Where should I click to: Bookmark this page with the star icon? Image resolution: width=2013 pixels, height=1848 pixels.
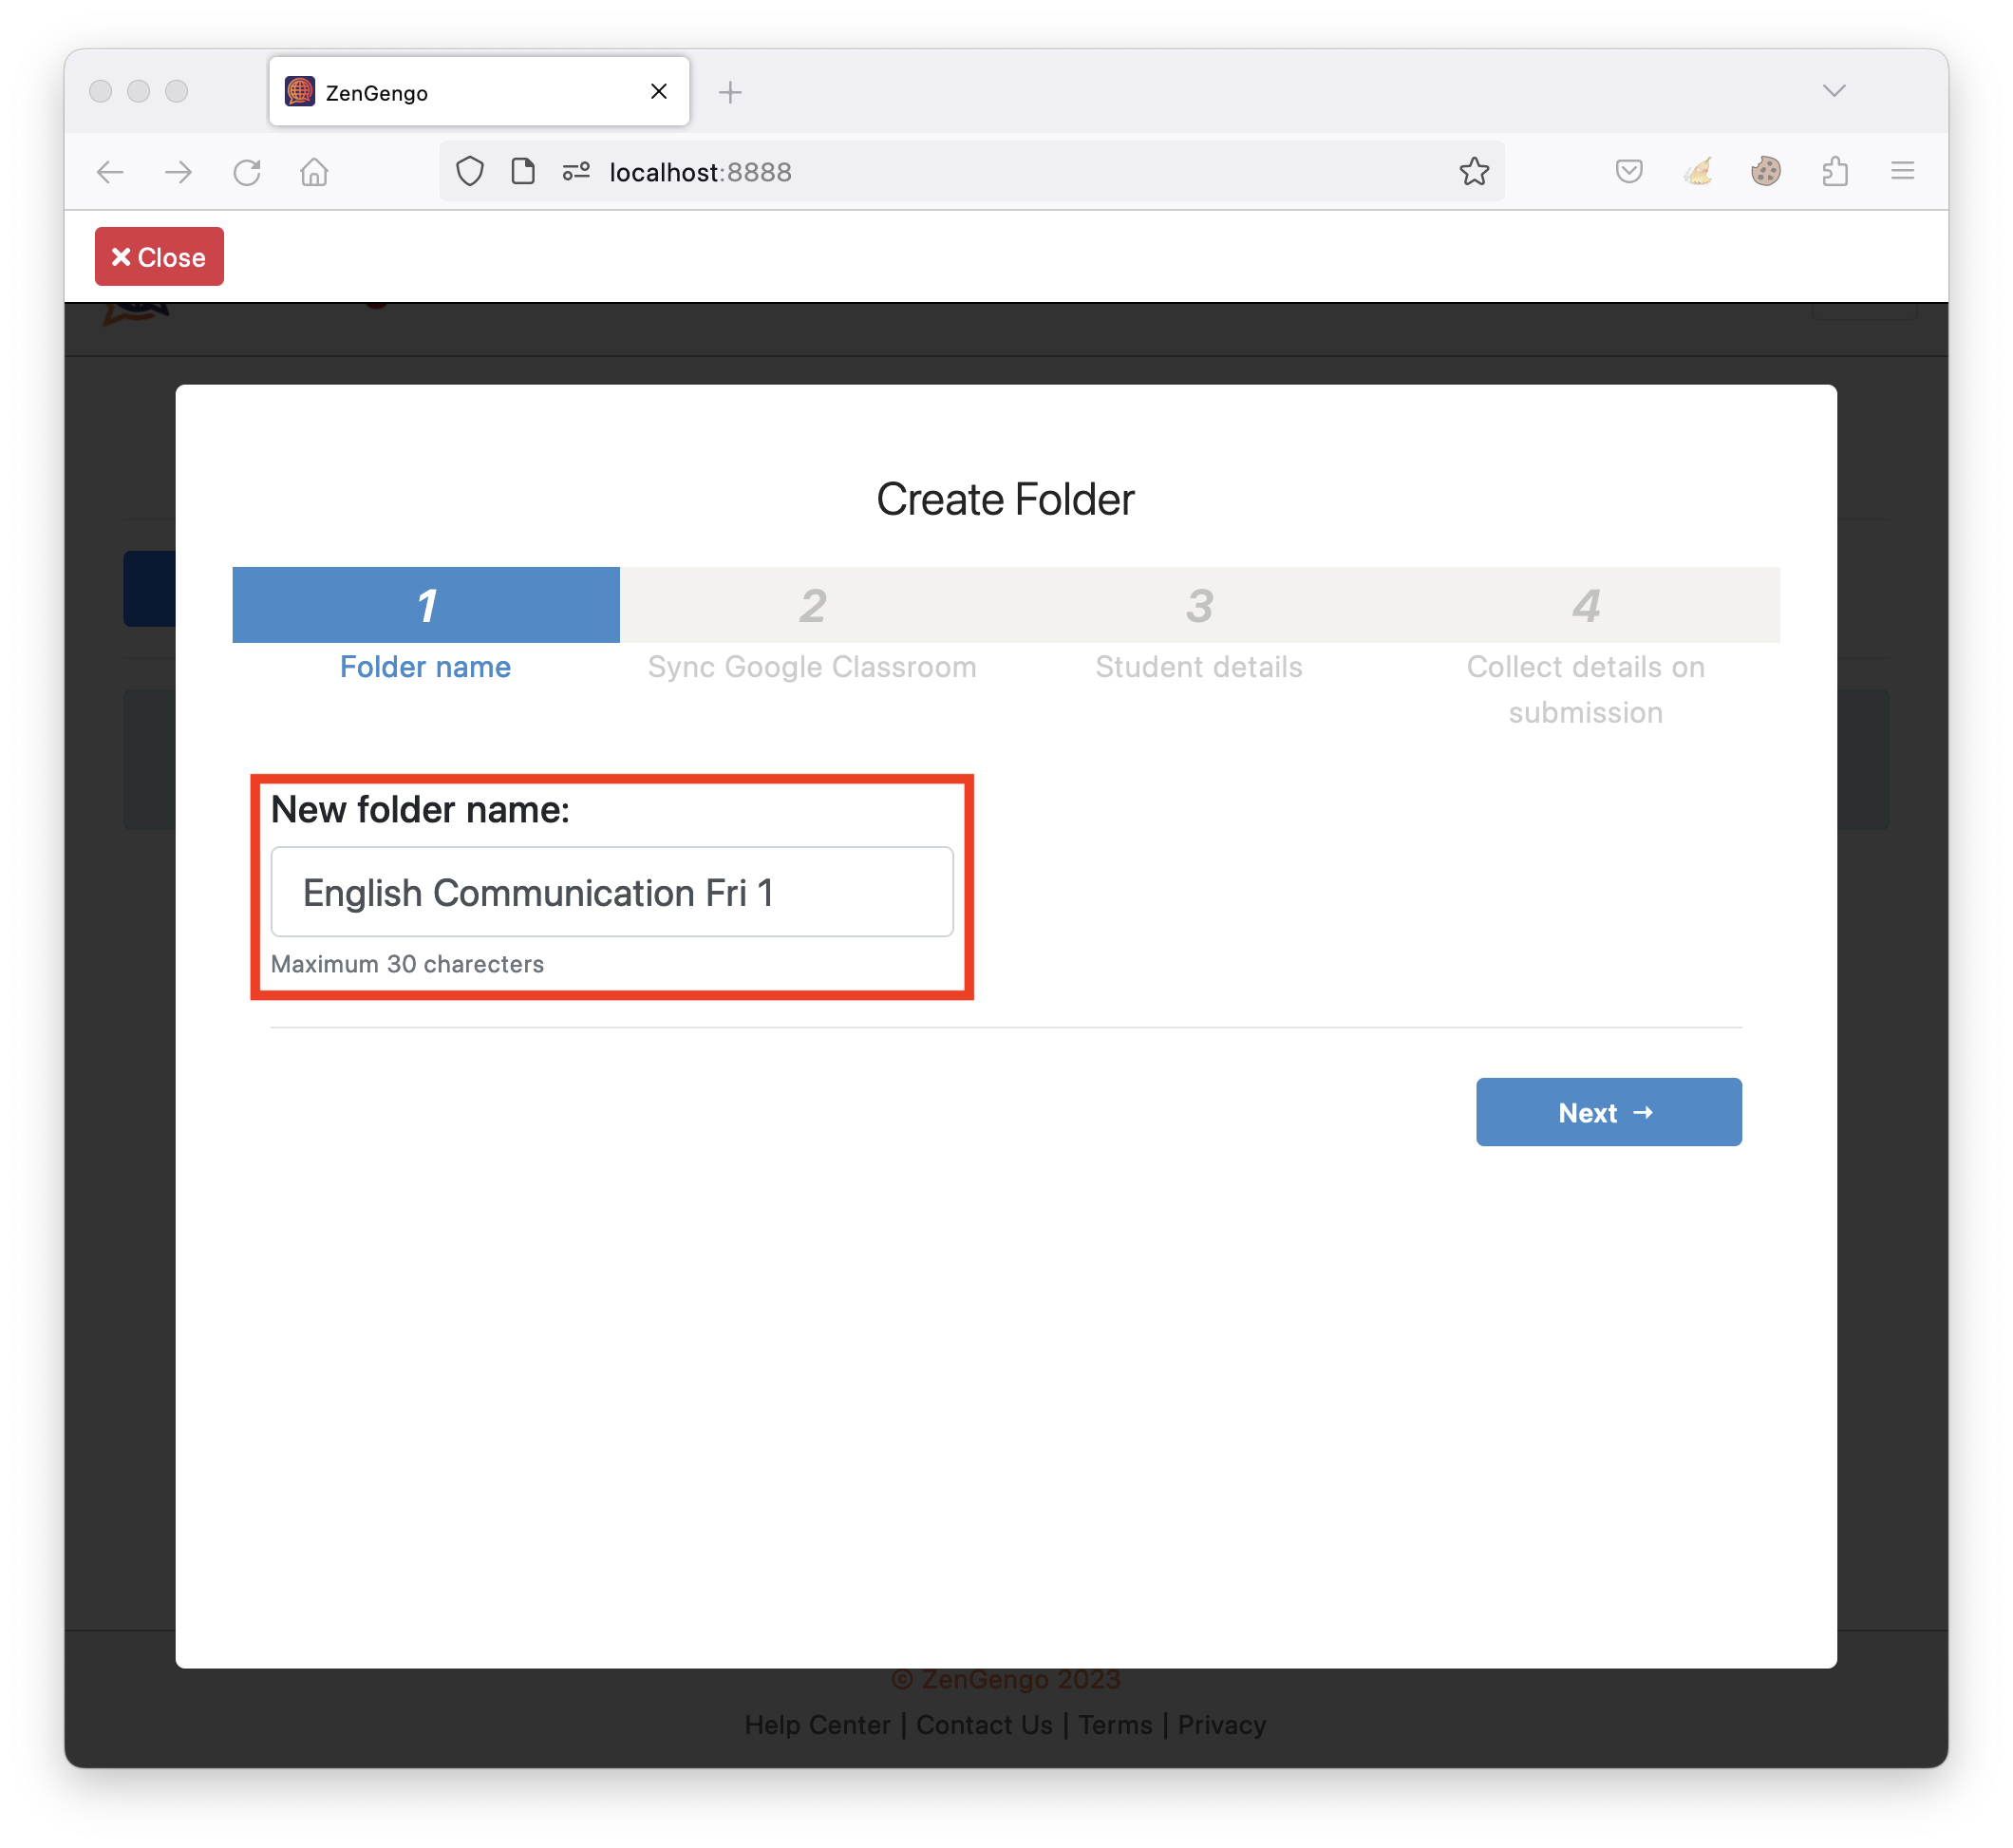pos(1474,172)
